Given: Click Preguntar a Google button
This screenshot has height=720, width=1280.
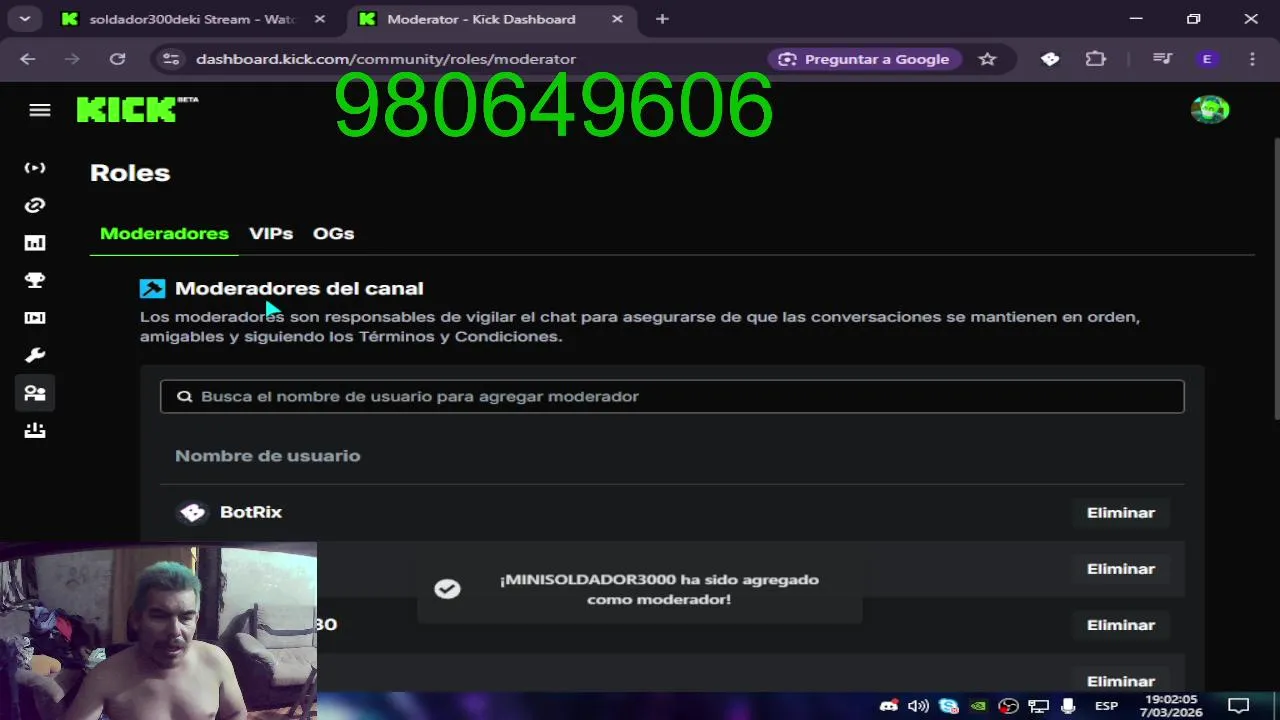Looking at the screenshot, I should (865, 59).
